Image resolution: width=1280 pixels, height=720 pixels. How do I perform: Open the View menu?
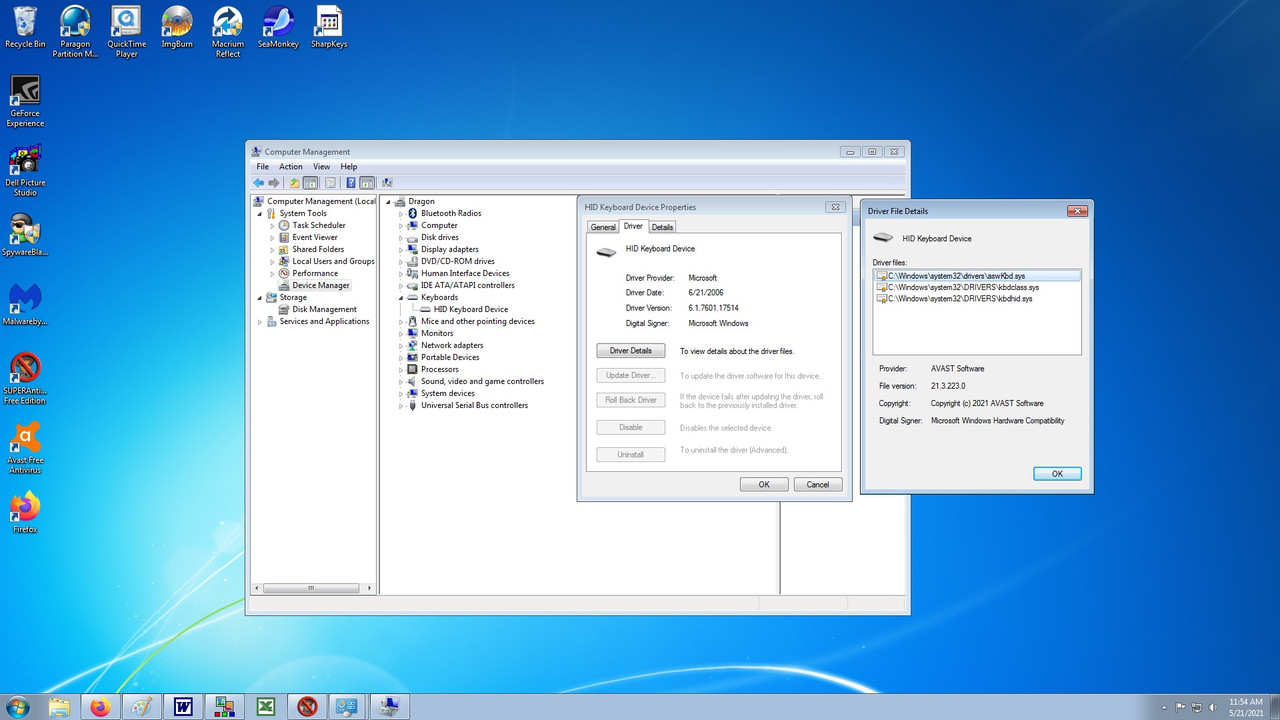point(321,167)
